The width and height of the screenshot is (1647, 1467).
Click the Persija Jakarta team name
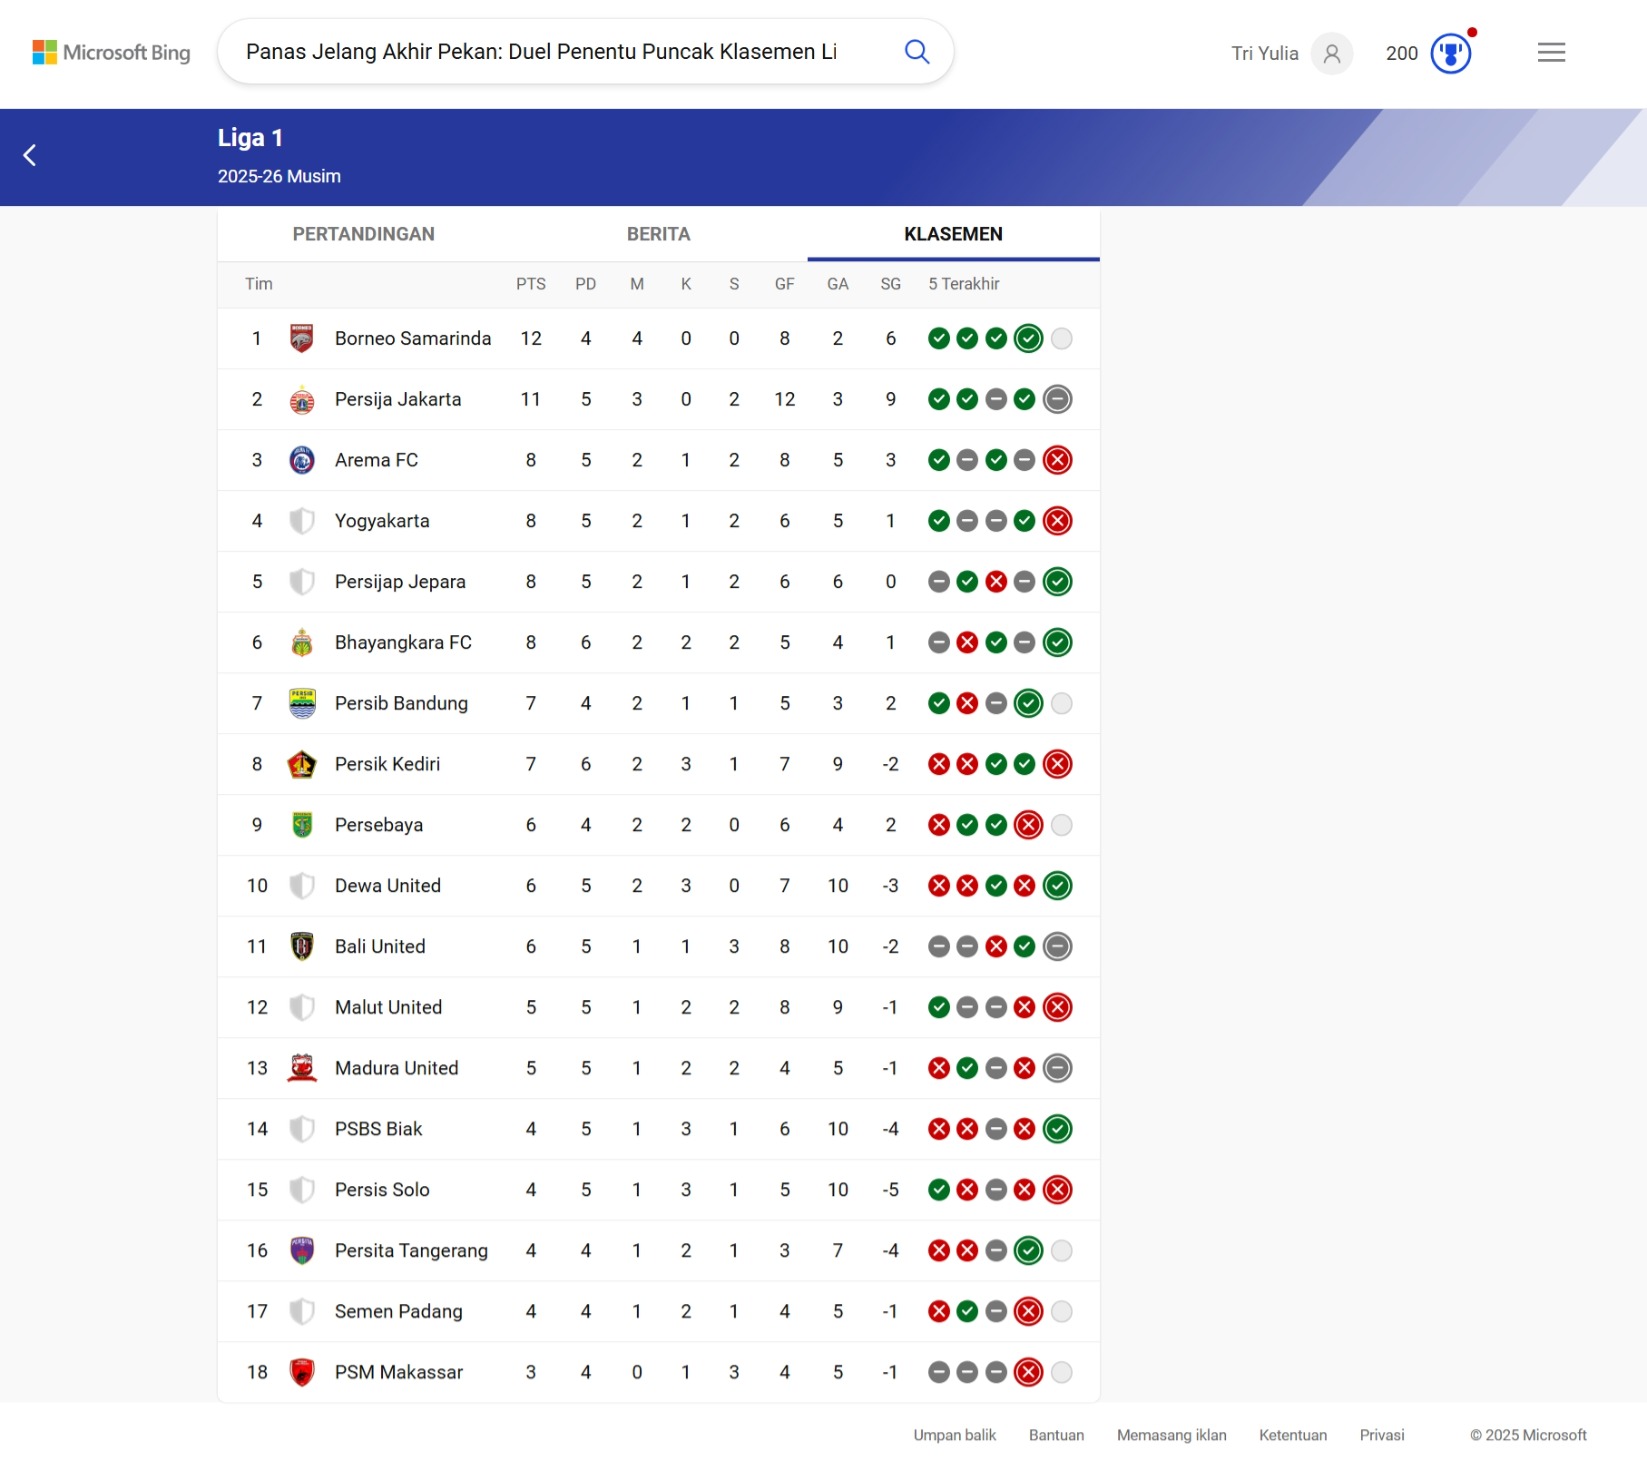(x=398, y=400)
